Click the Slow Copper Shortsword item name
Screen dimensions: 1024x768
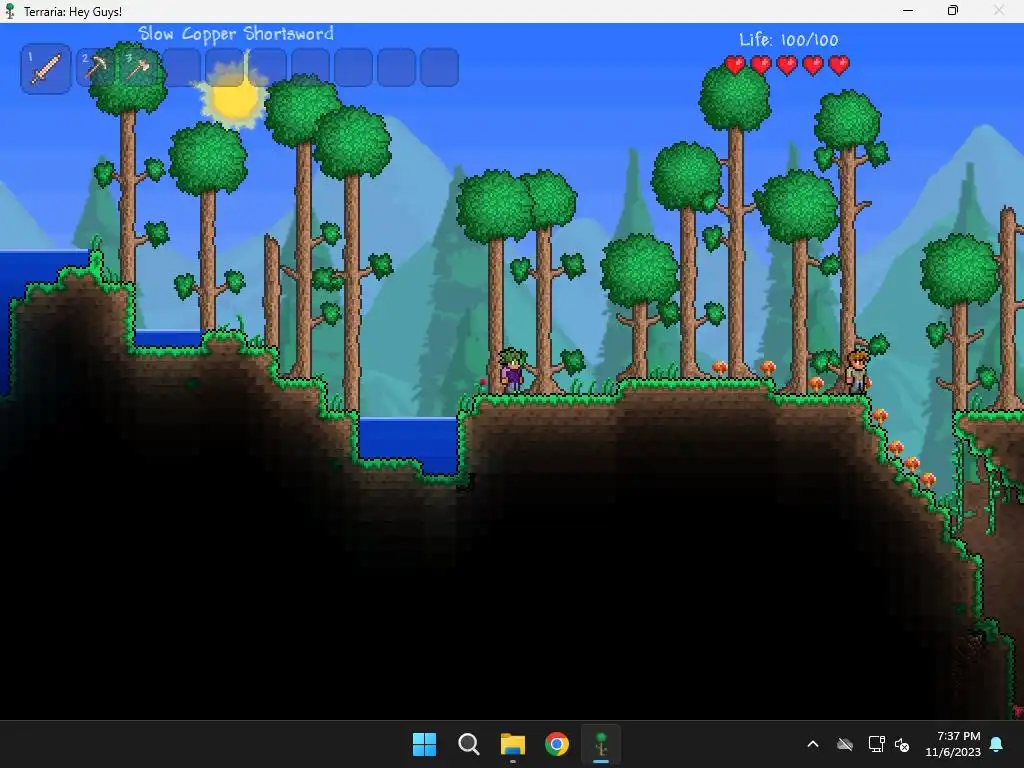[236, 34]
